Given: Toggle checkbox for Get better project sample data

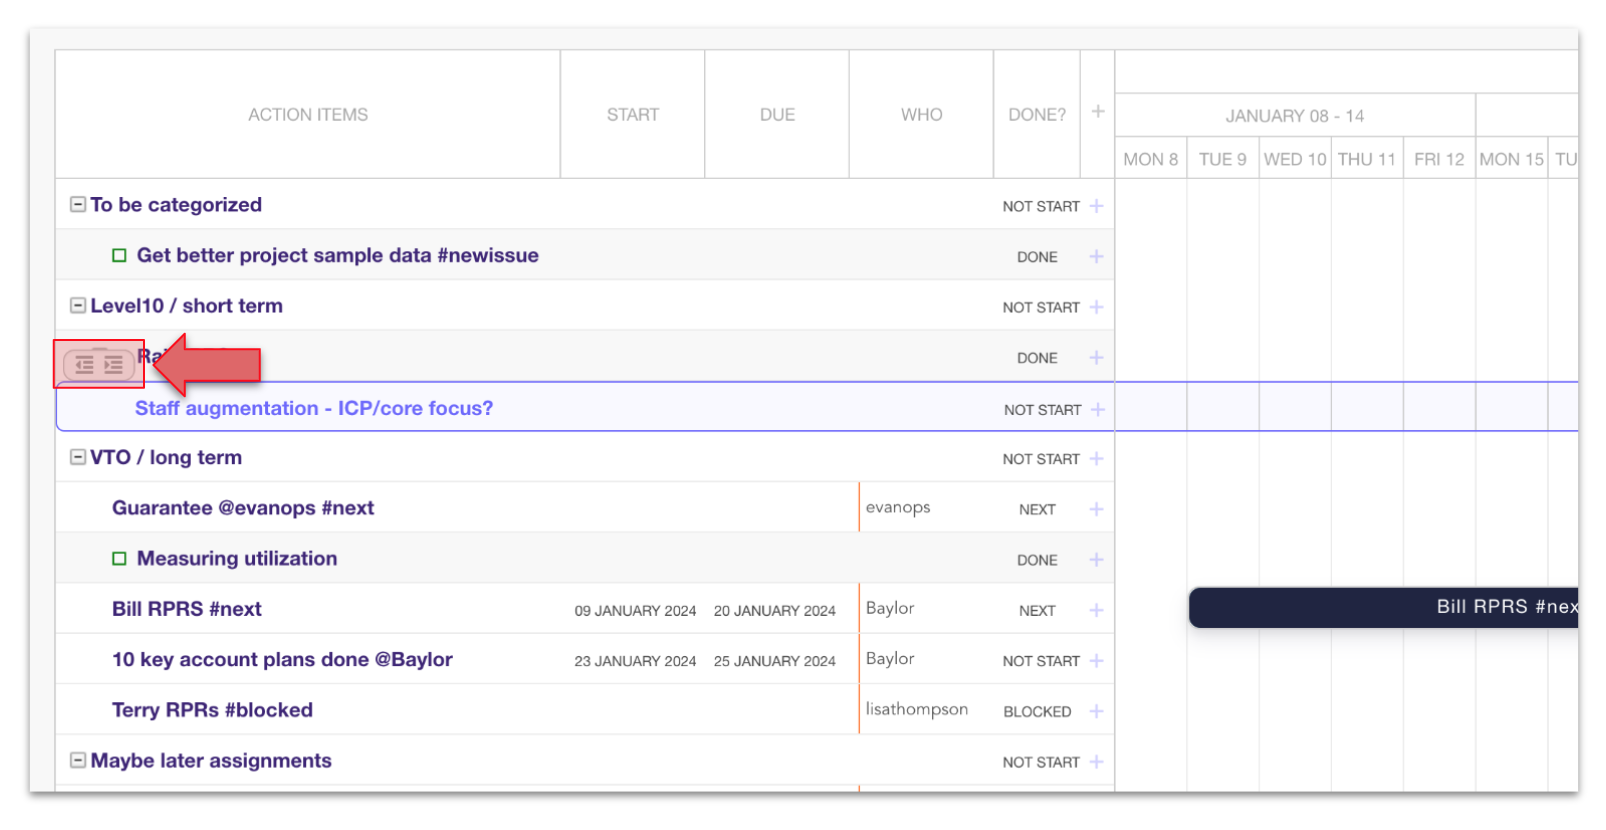Looking at the screenshot, I should [119, 256].
